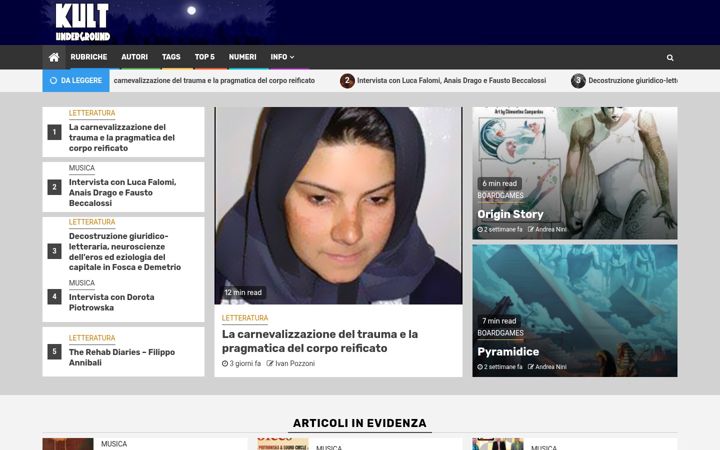Click the 7 min read badge

pyautogui.click(x=499, y=321)
